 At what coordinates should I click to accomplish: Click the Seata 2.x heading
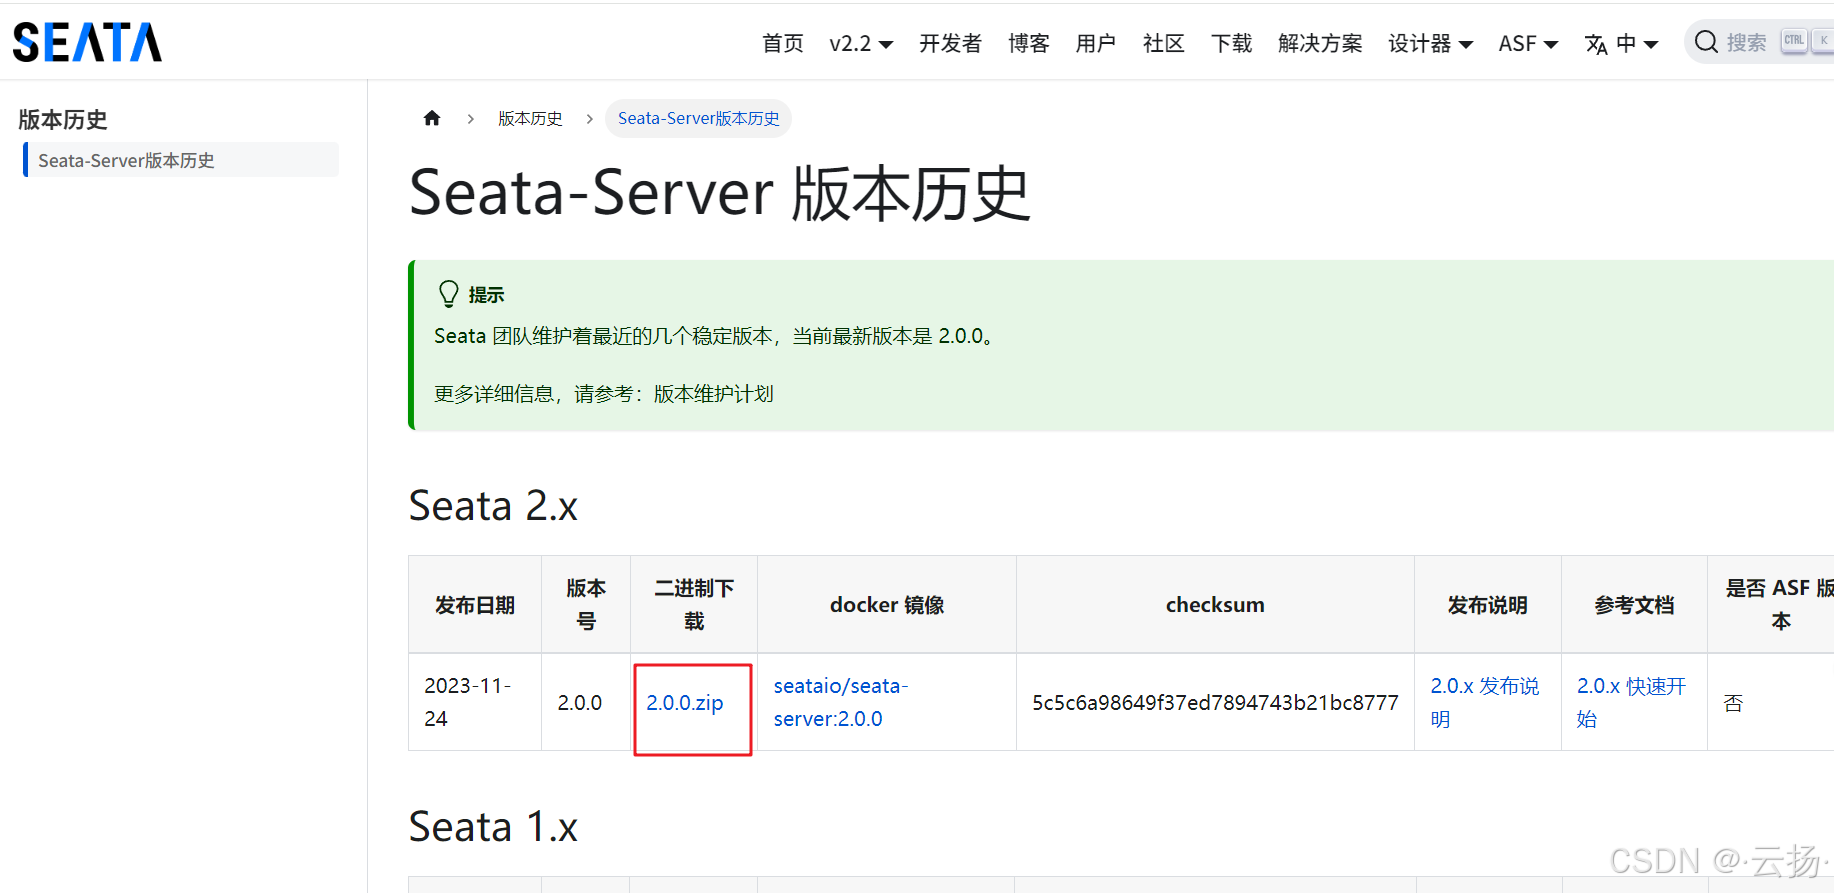tap(493, 506)
